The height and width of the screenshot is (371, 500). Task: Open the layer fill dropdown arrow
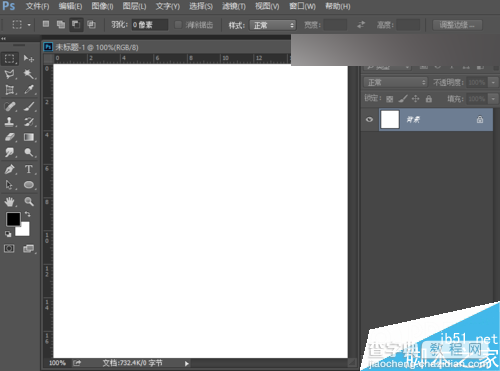pyautogui.click(x=493, y=99)
